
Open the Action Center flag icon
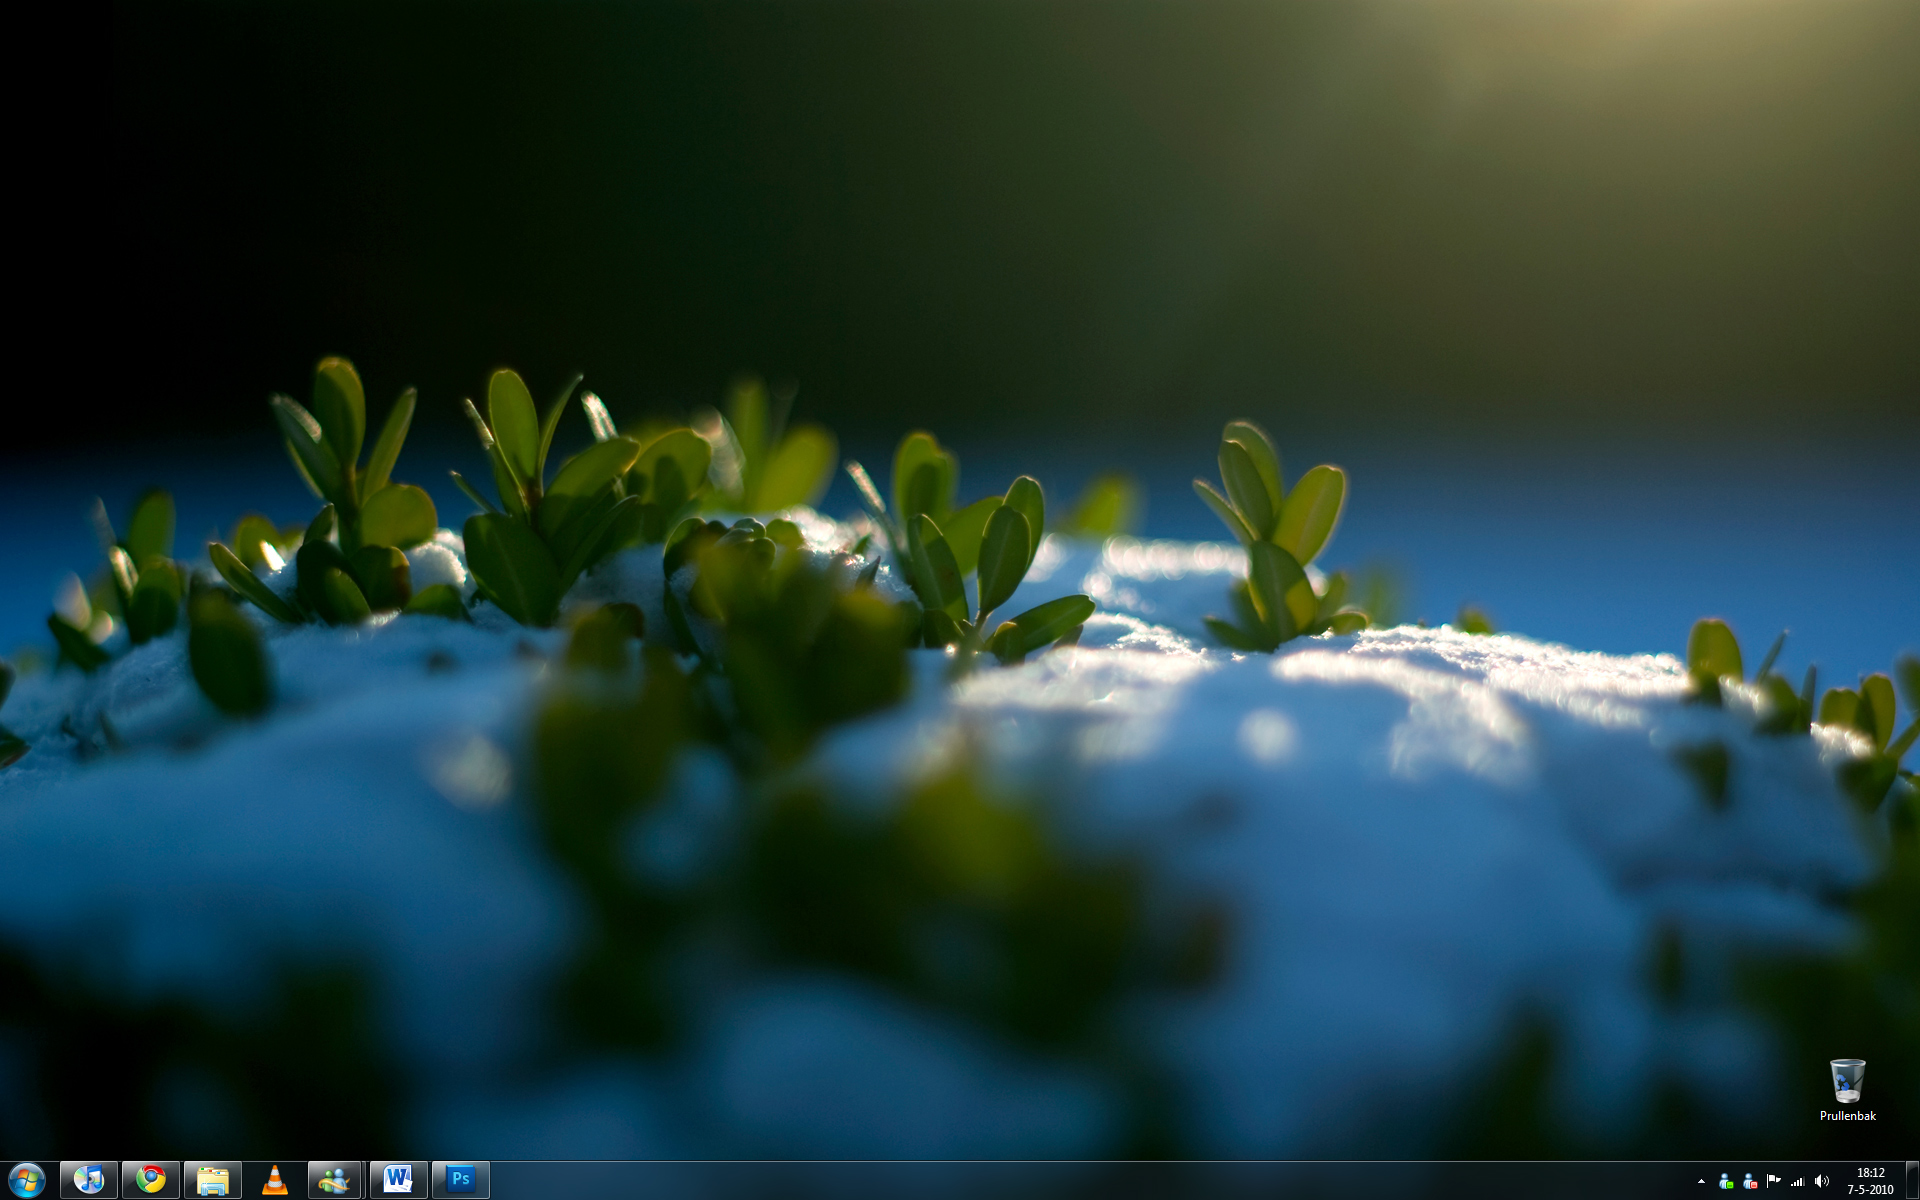click(1774, 1181)
